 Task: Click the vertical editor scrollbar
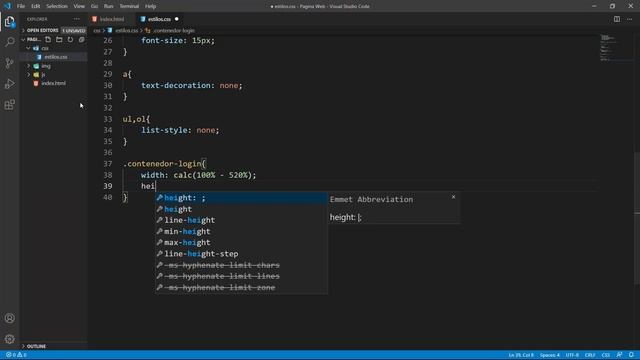(637, 218)
